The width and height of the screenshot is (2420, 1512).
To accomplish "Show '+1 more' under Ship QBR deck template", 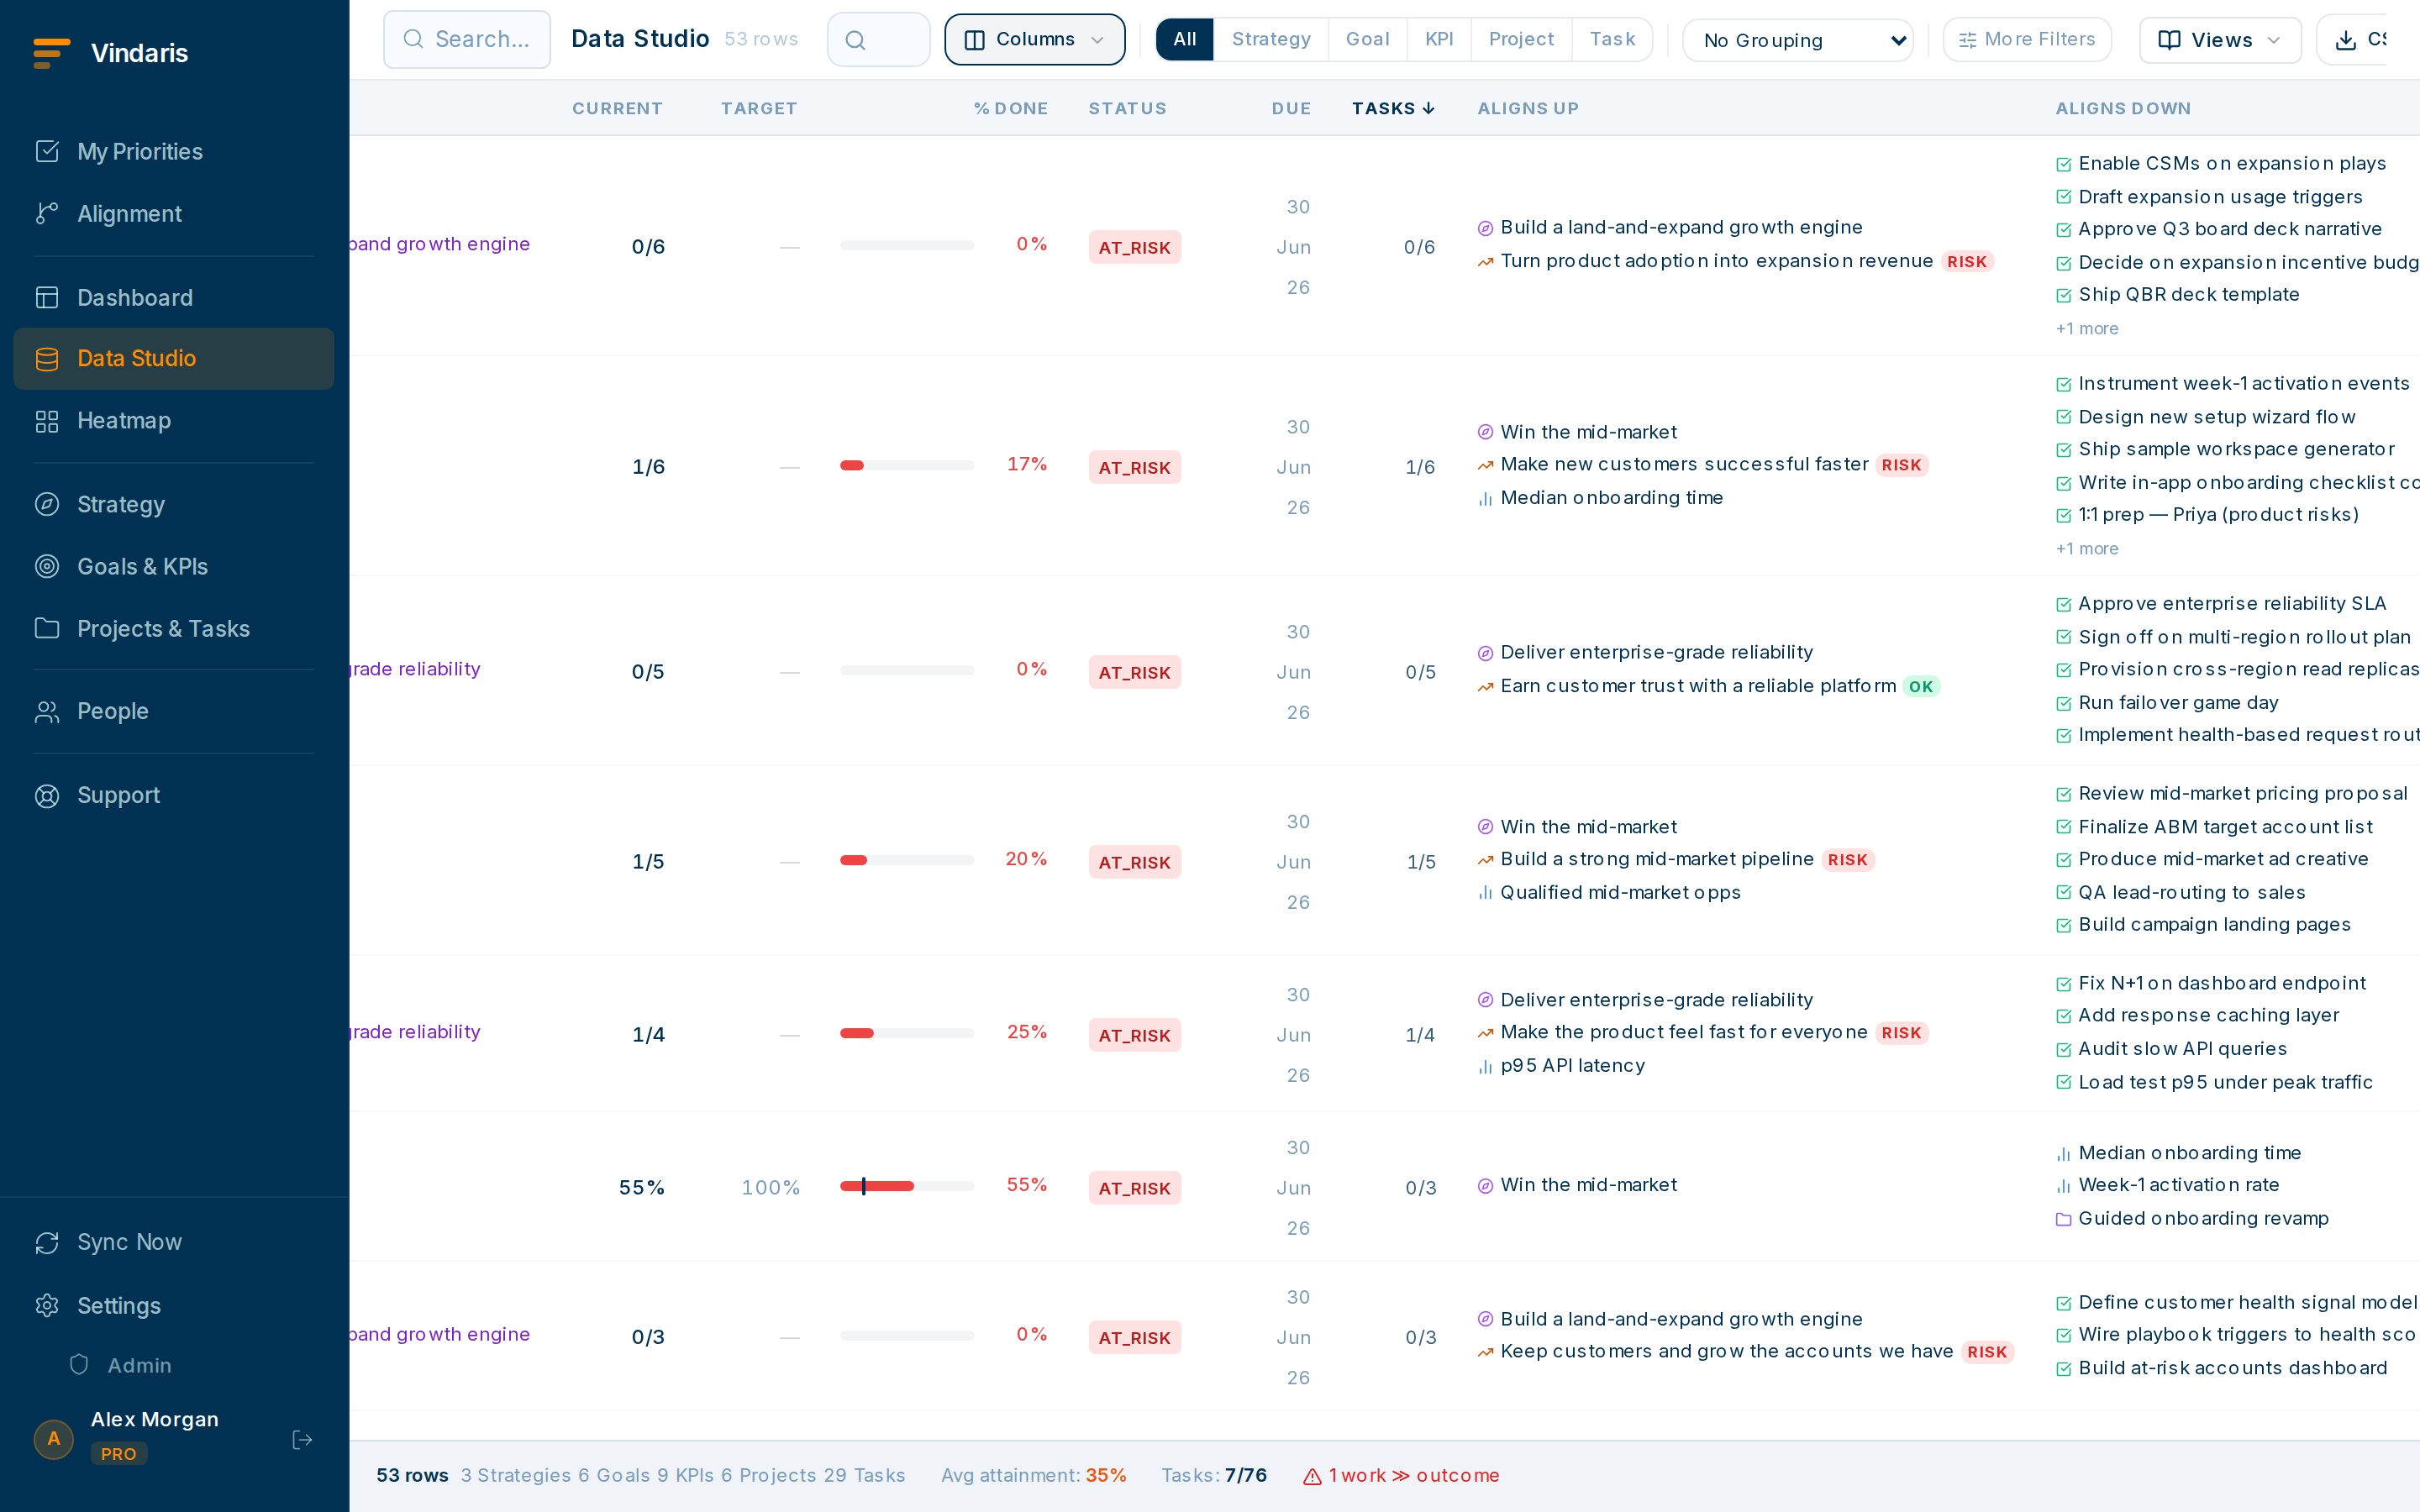I will [x=2087, y=329].
